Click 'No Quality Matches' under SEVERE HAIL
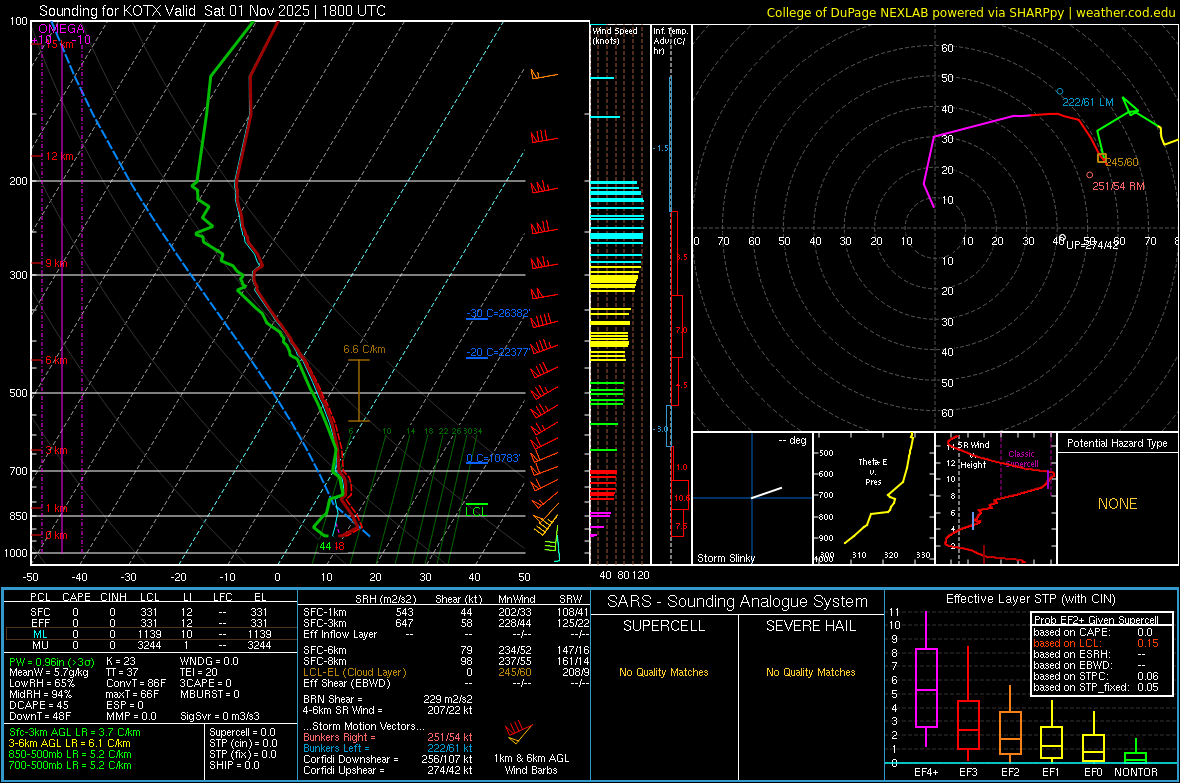The image size is (1180, 783). [x=810, y=672]
